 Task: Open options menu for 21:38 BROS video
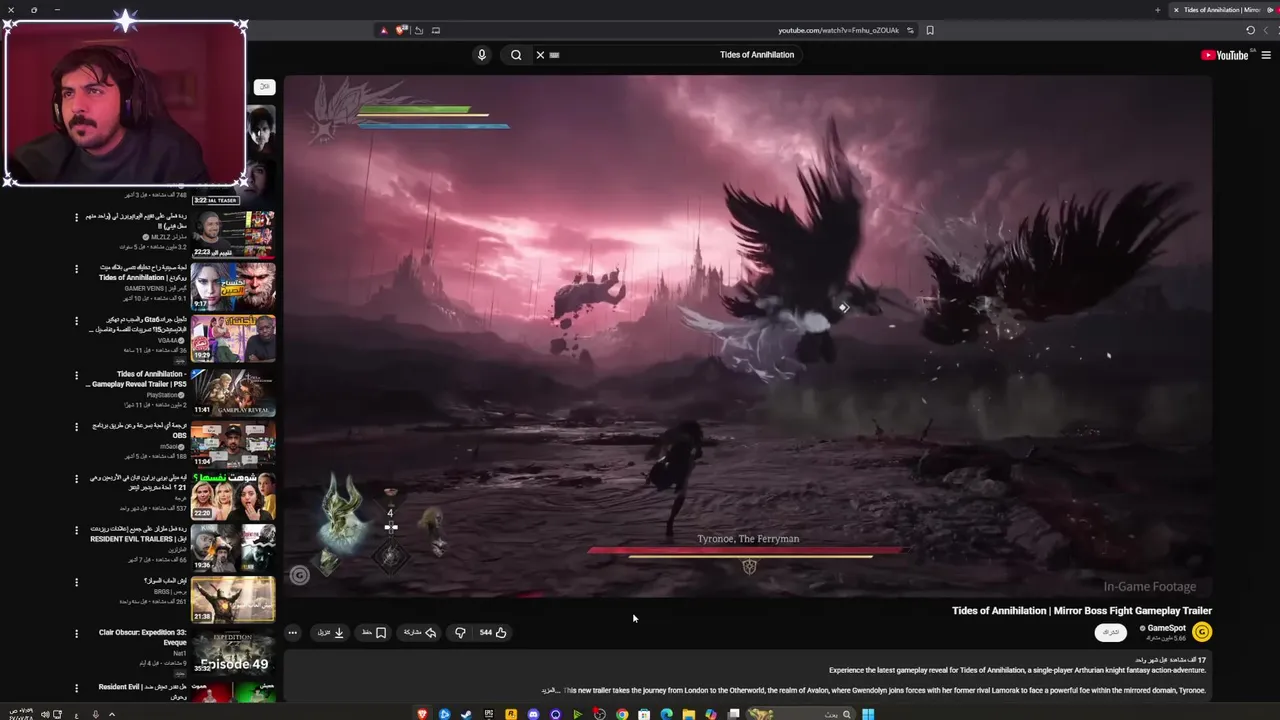pyautogui.click(x=76, y=582)
